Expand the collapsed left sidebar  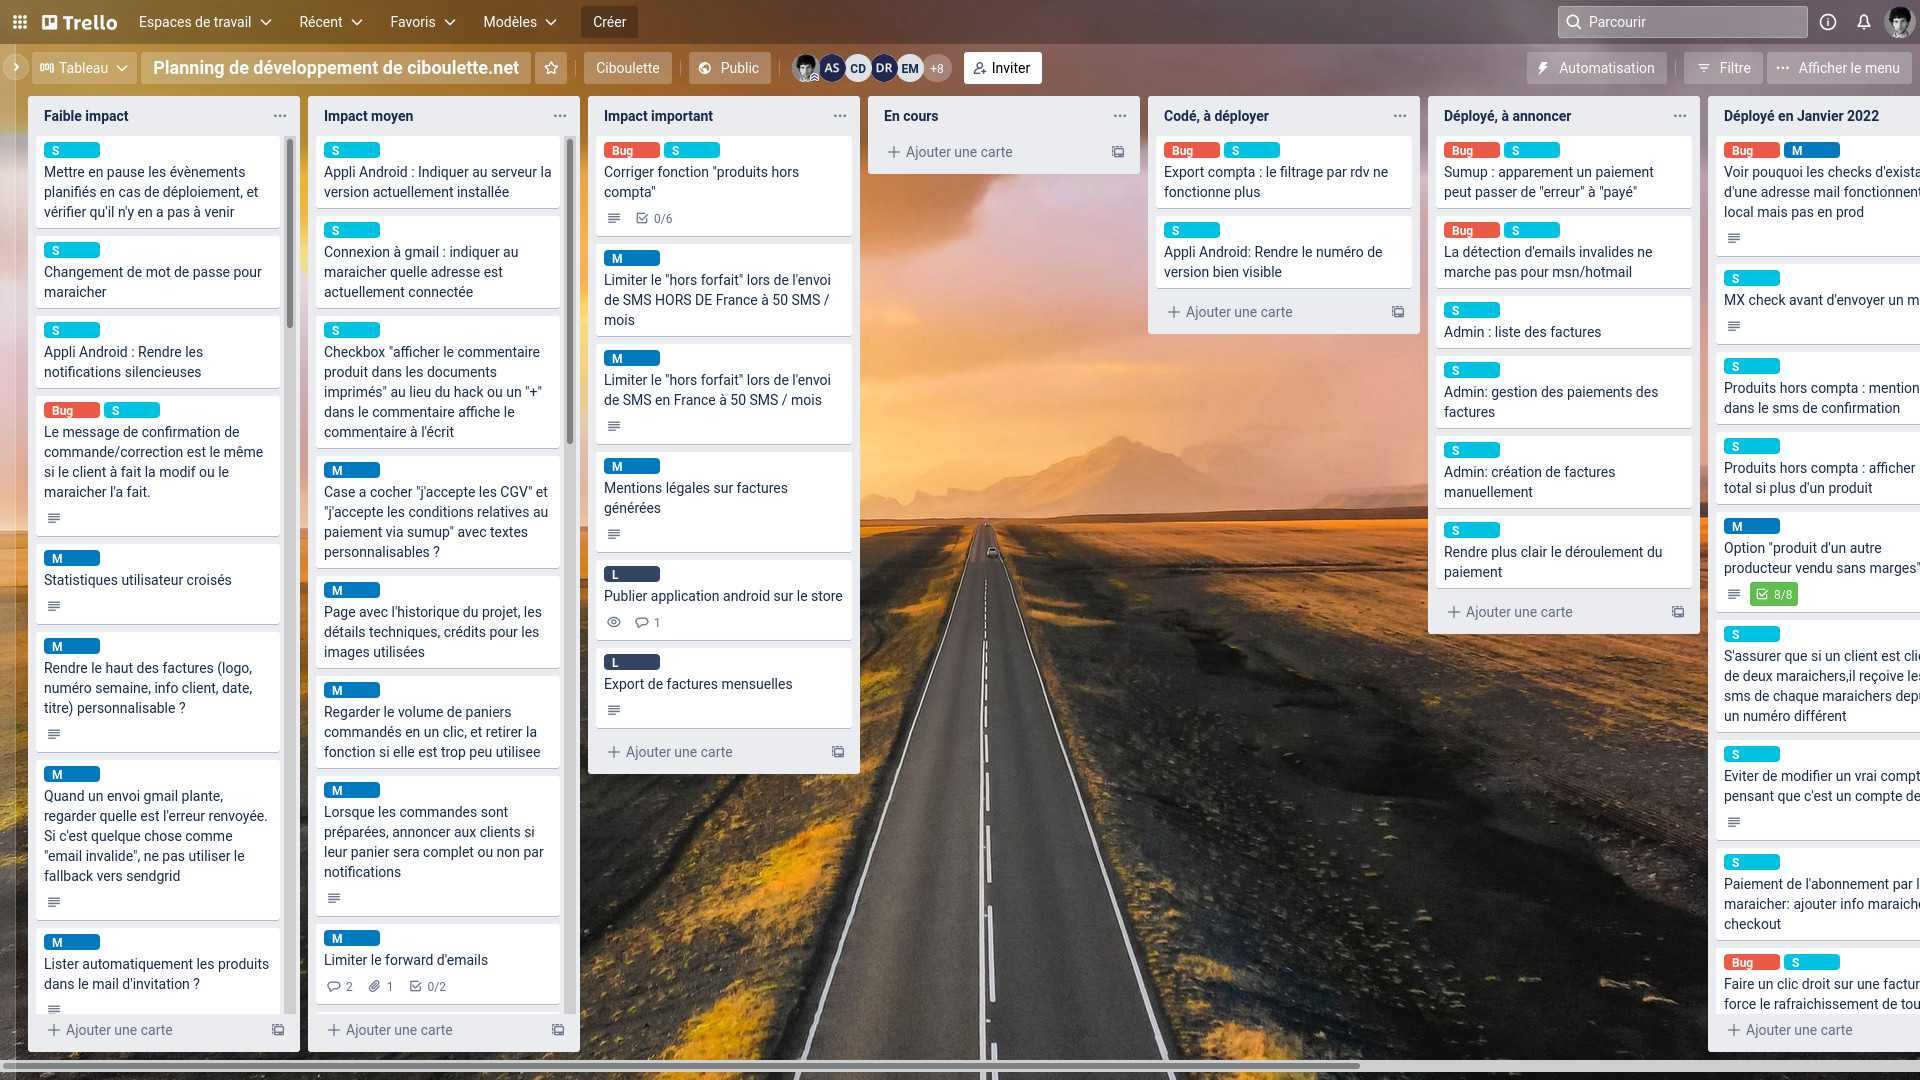click(15, 68)
